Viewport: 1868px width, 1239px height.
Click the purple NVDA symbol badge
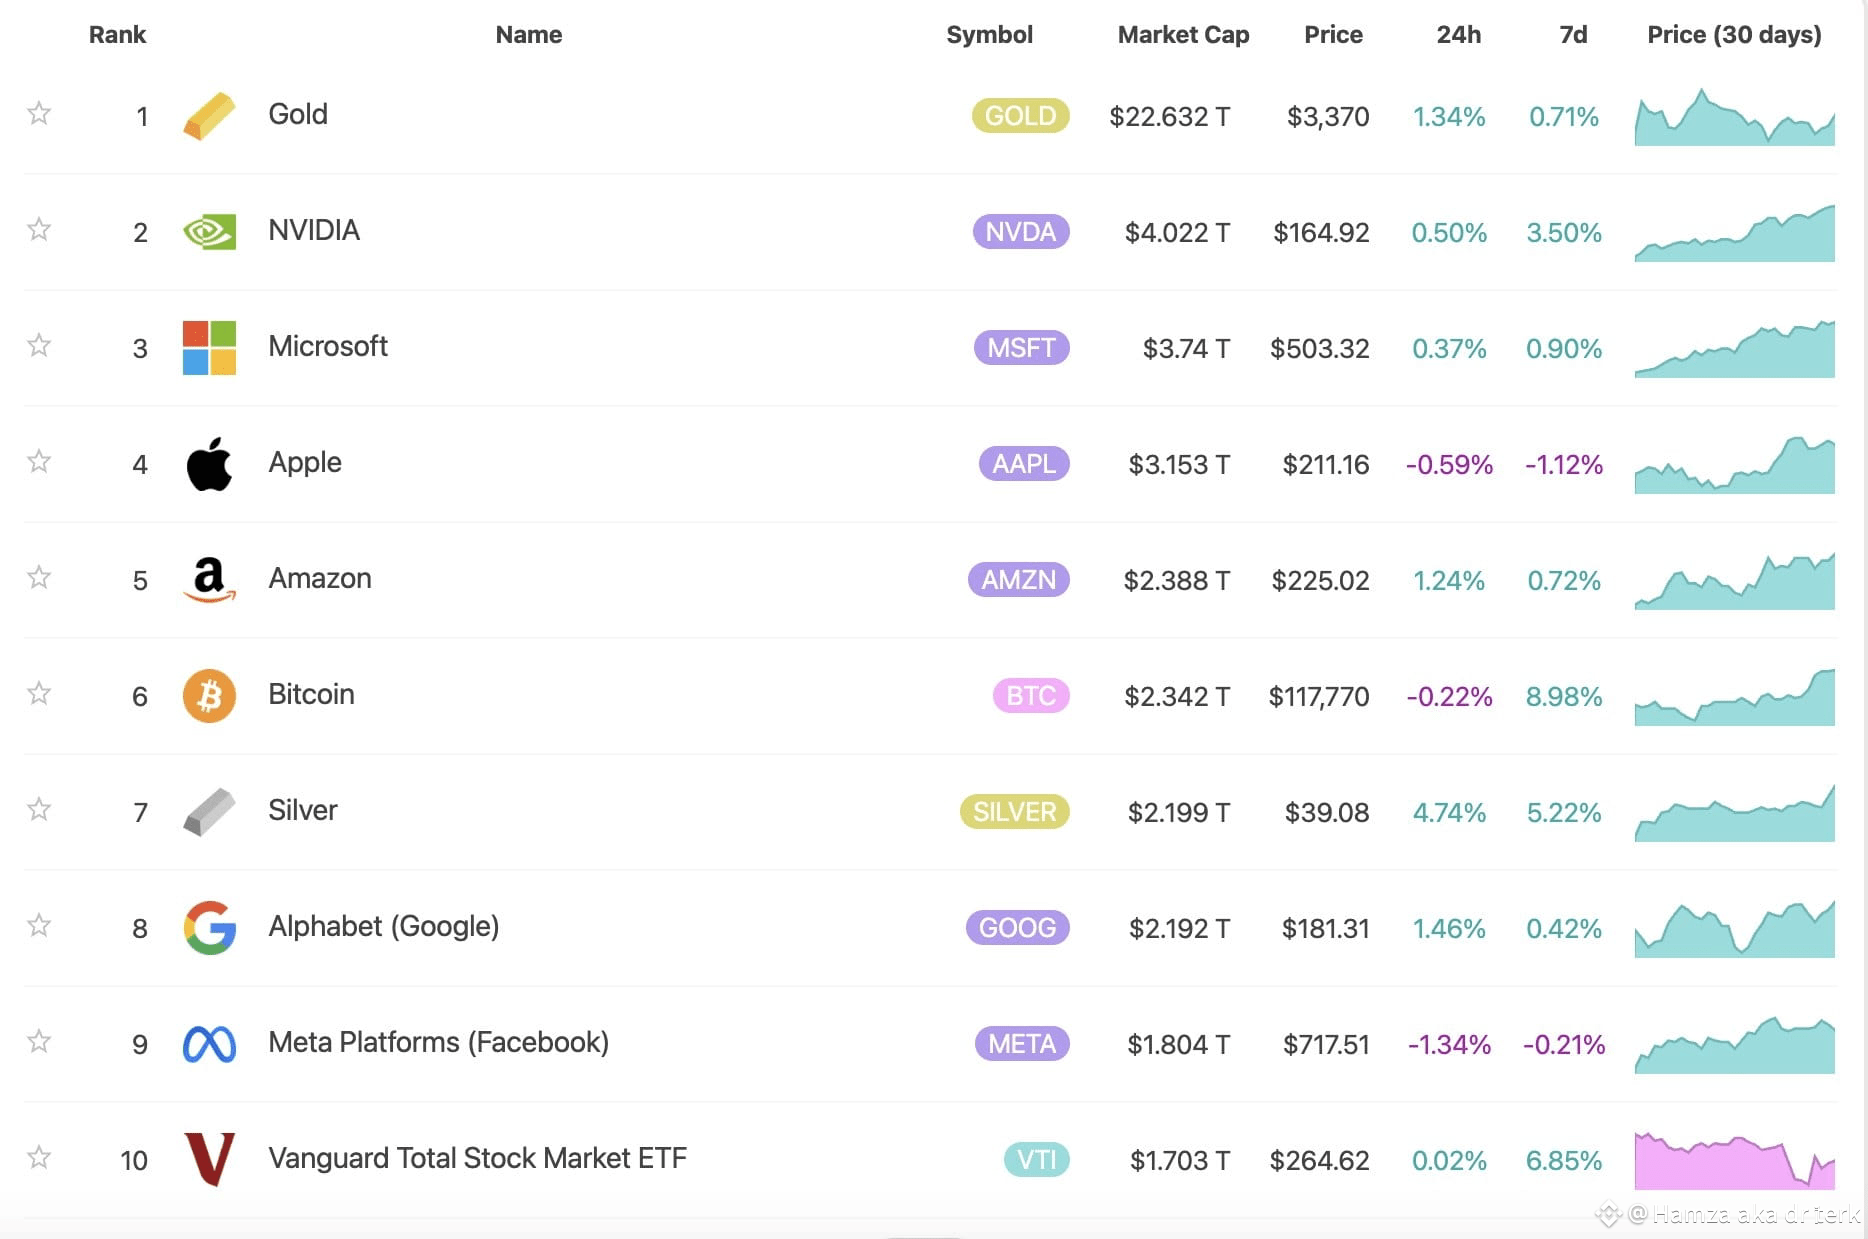coord(1021,232)
